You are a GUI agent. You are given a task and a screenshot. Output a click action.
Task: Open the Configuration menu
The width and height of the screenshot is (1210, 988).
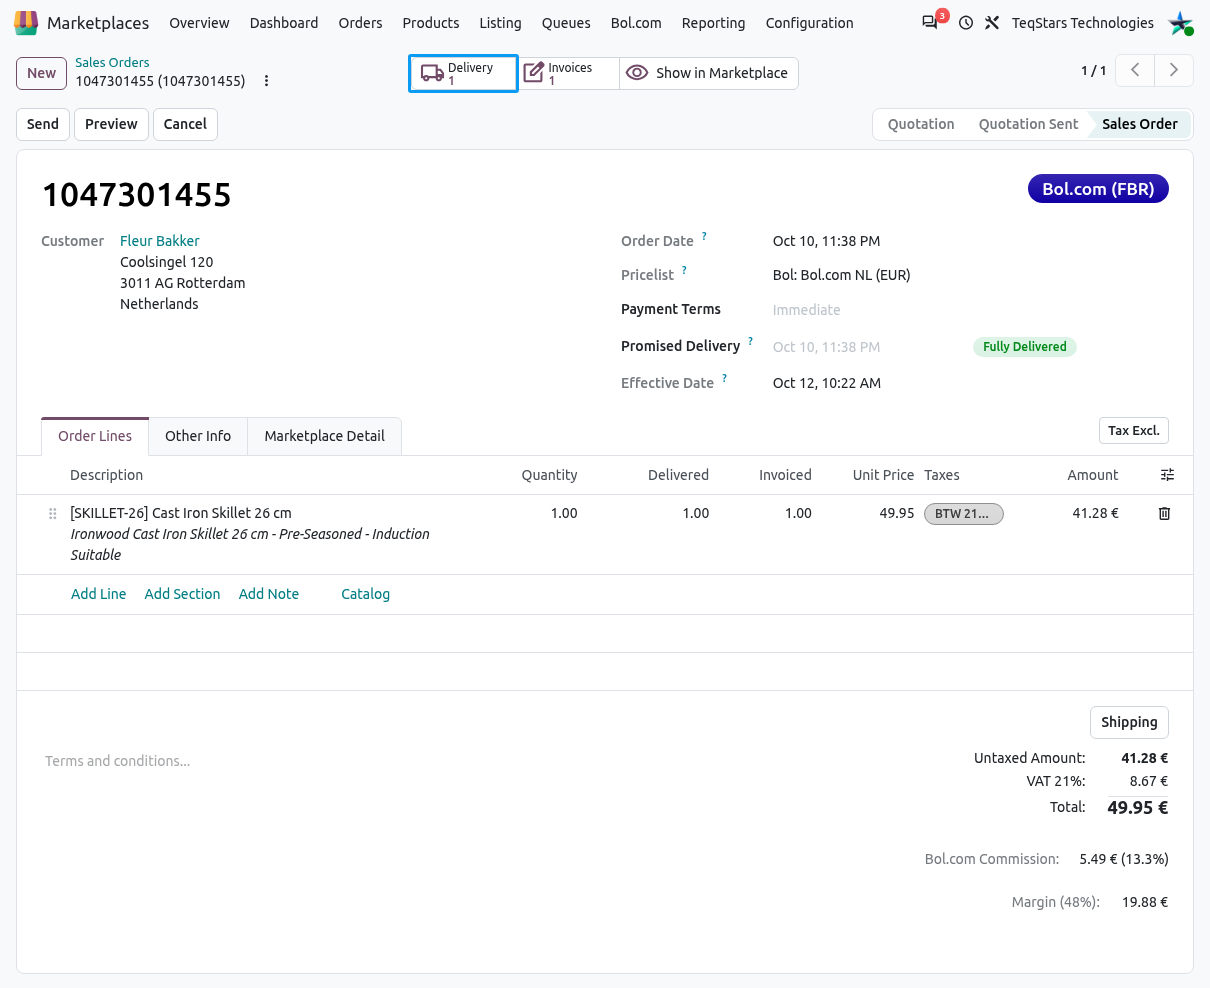coord(809,23)
